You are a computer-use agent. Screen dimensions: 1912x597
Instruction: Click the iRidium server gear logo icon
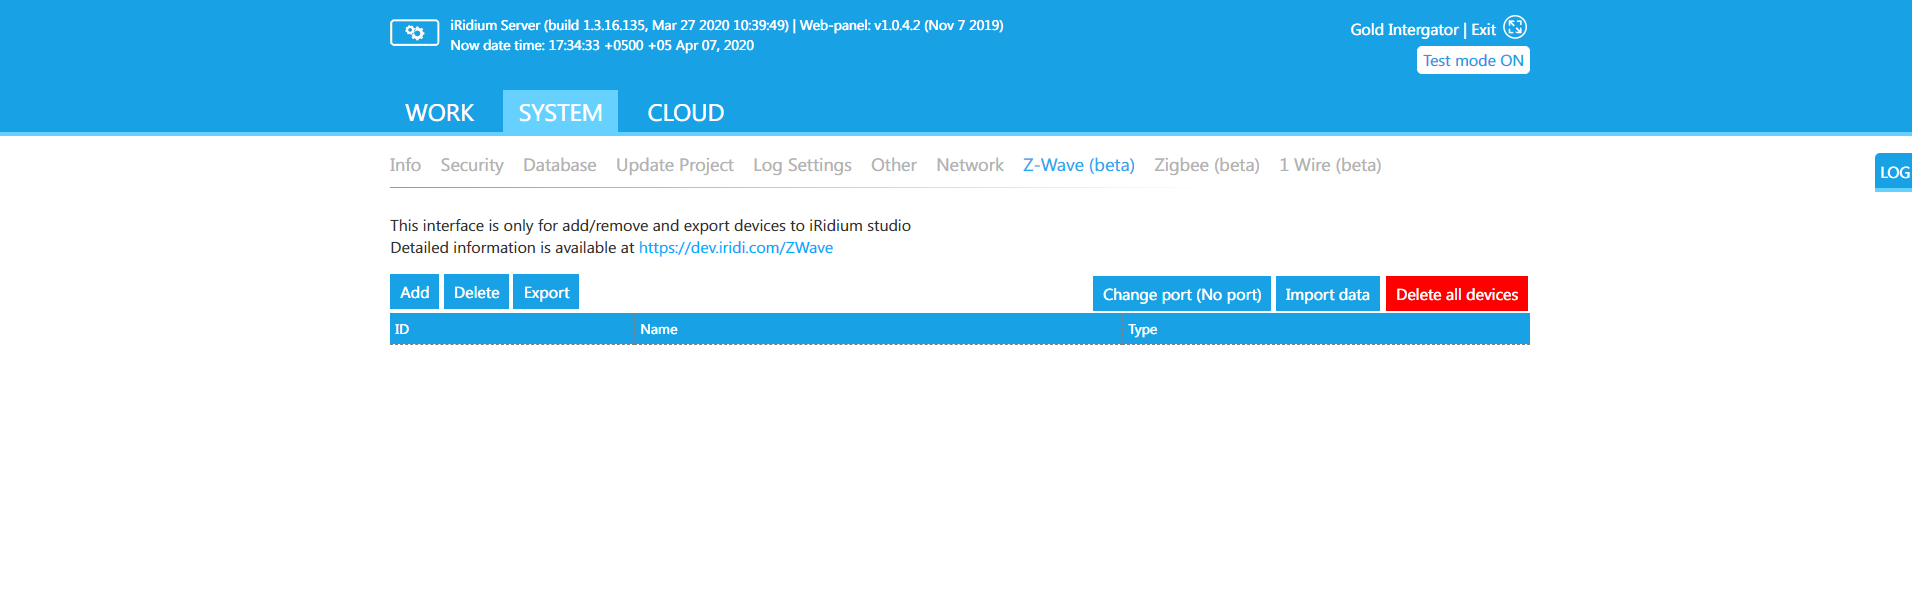(414, 33)
